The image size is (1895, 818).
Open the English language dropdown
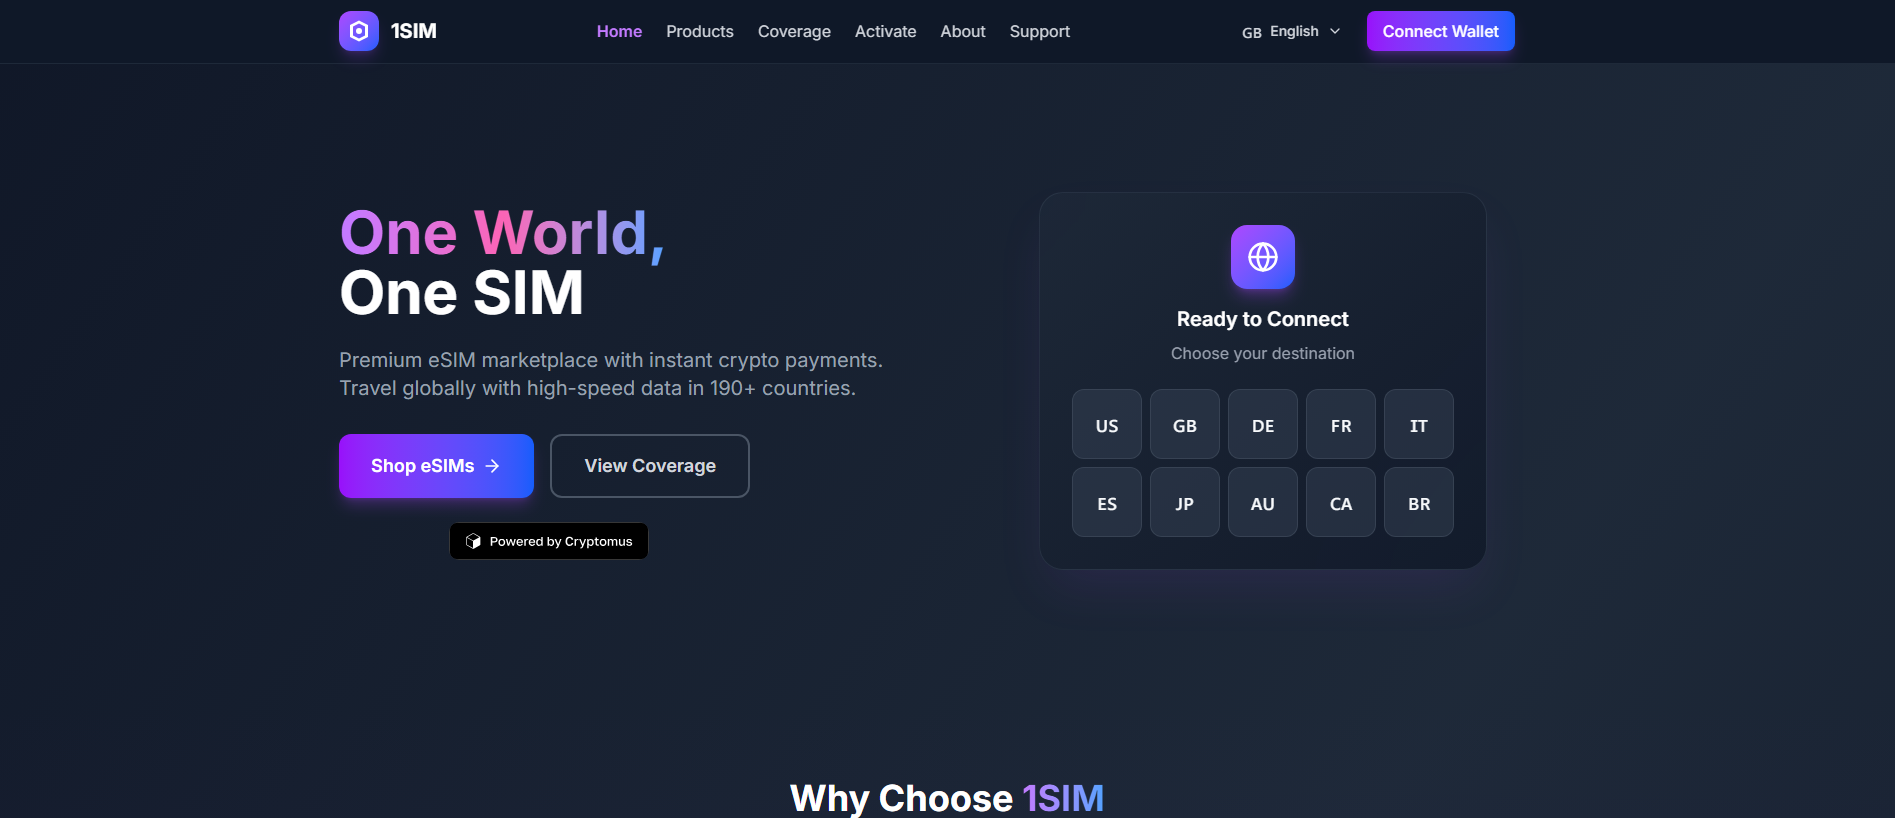(1291, 31)
